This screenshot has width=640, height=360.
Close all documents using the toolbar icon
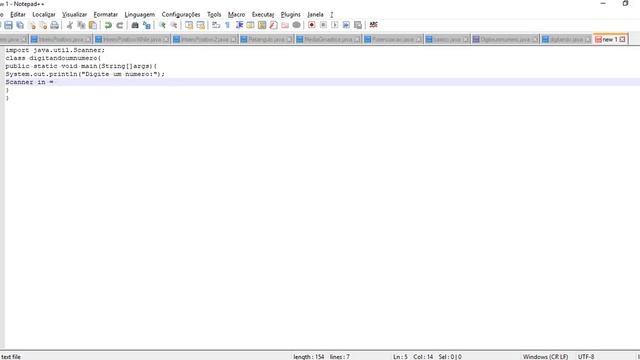coord(43,25)
